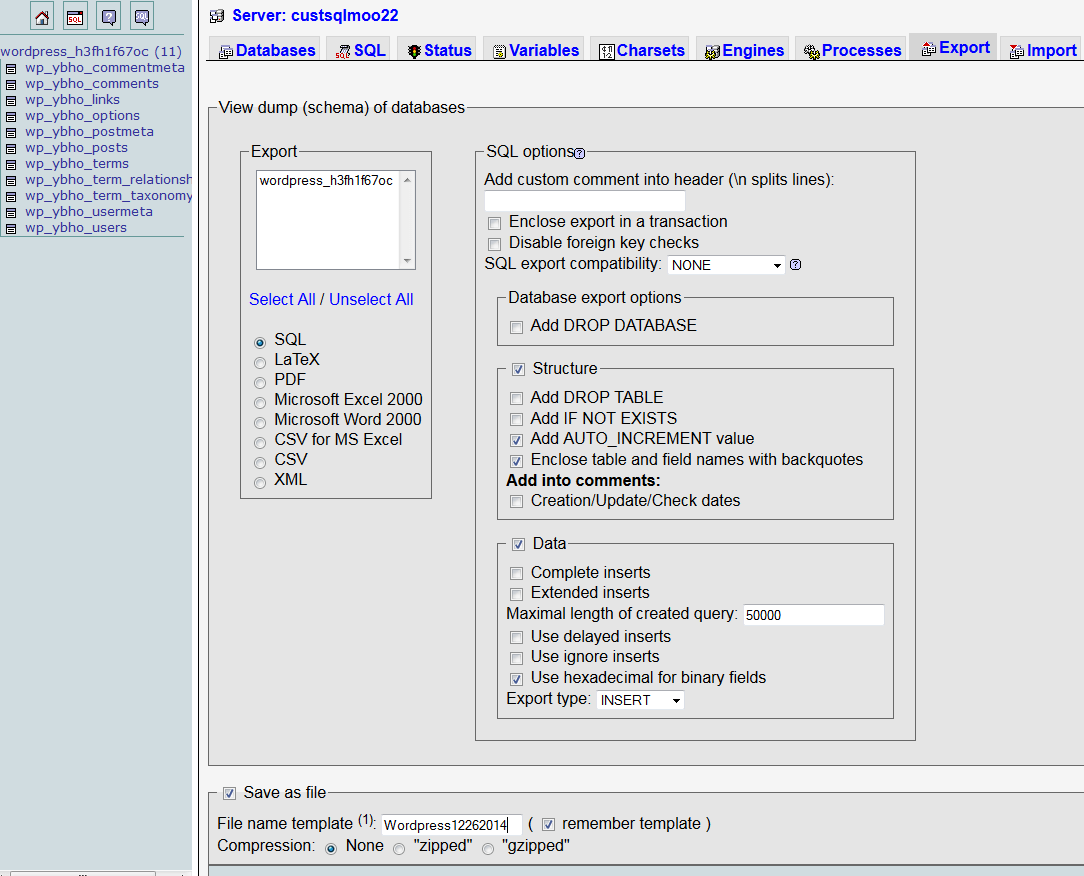Select the CSV for MS Excel format

pyautogui.click(x=260, y=441)
